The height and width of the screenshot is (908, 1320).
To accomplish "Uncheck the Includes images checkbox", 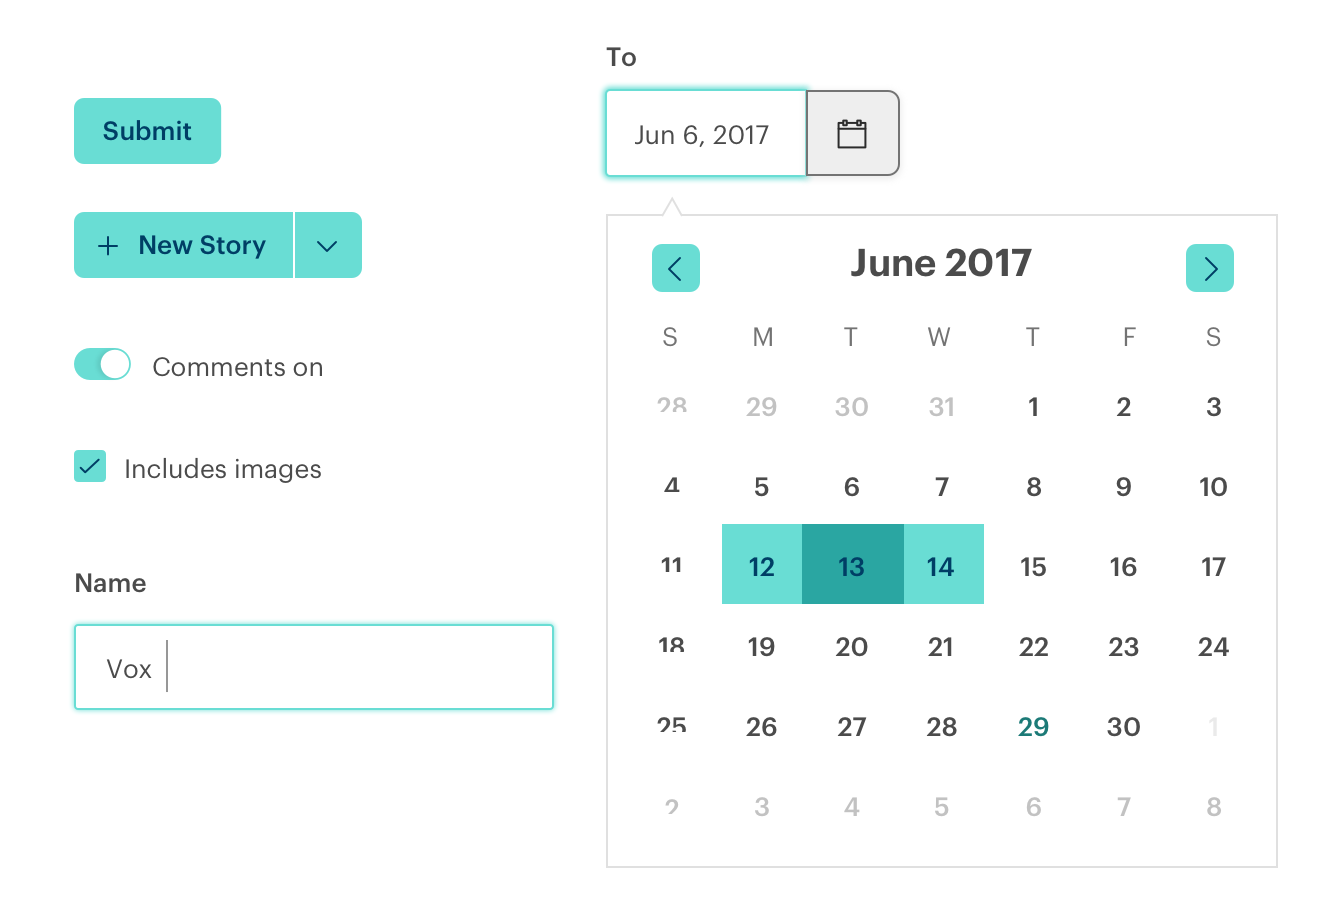I will (90, 467).
